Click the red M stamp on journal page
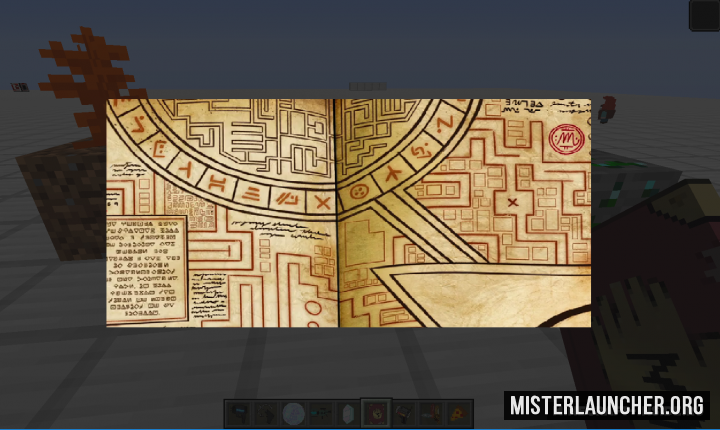Viewport: 720px width, 430px height. coord(567,139)
